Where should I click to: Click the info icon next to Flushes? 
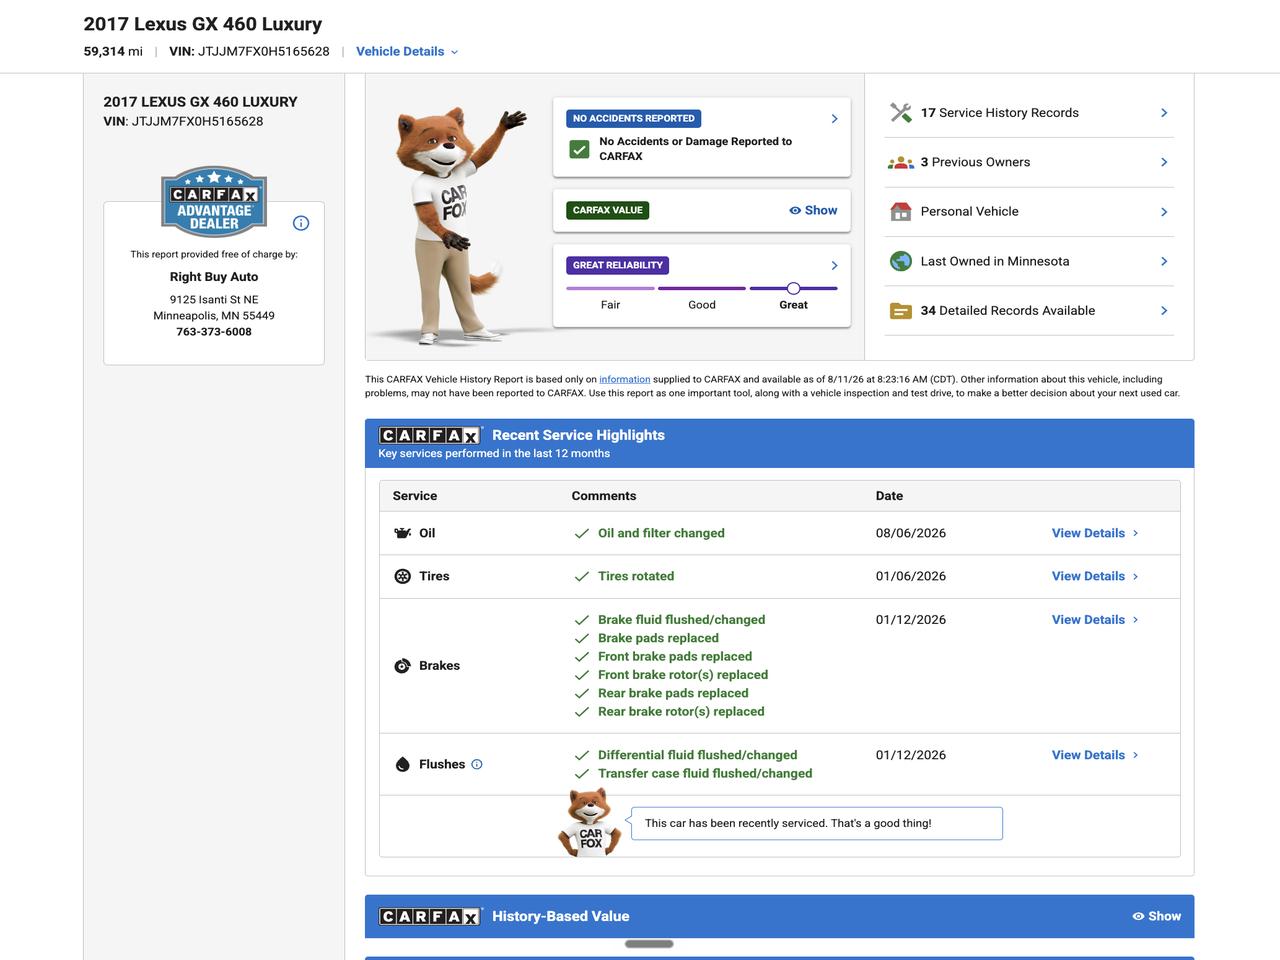pos(477,764)
